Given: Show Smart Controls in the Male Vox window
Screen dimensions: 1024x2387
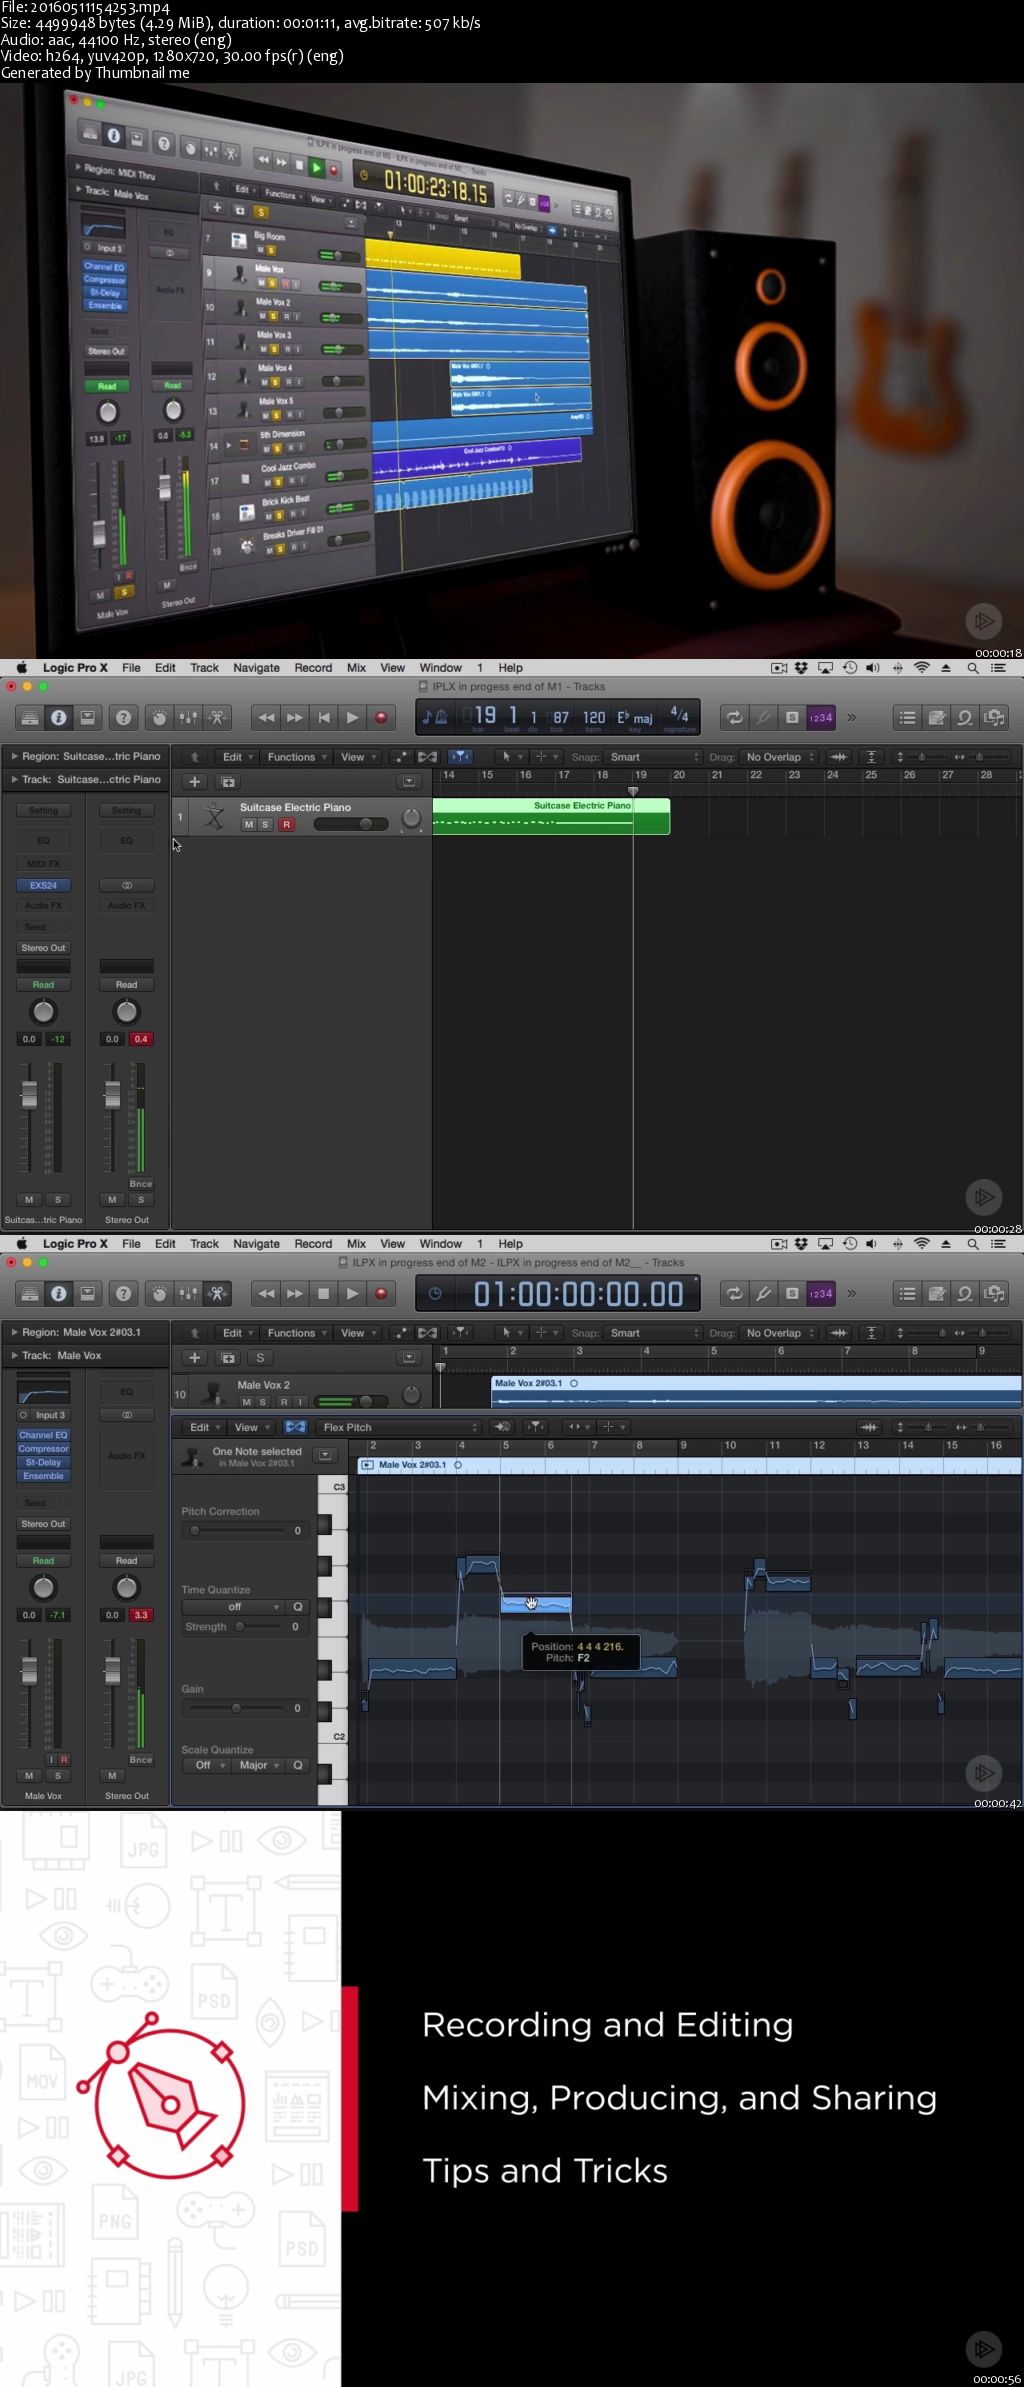Looking at the screenshot, I should click(x=159, y=1293).
